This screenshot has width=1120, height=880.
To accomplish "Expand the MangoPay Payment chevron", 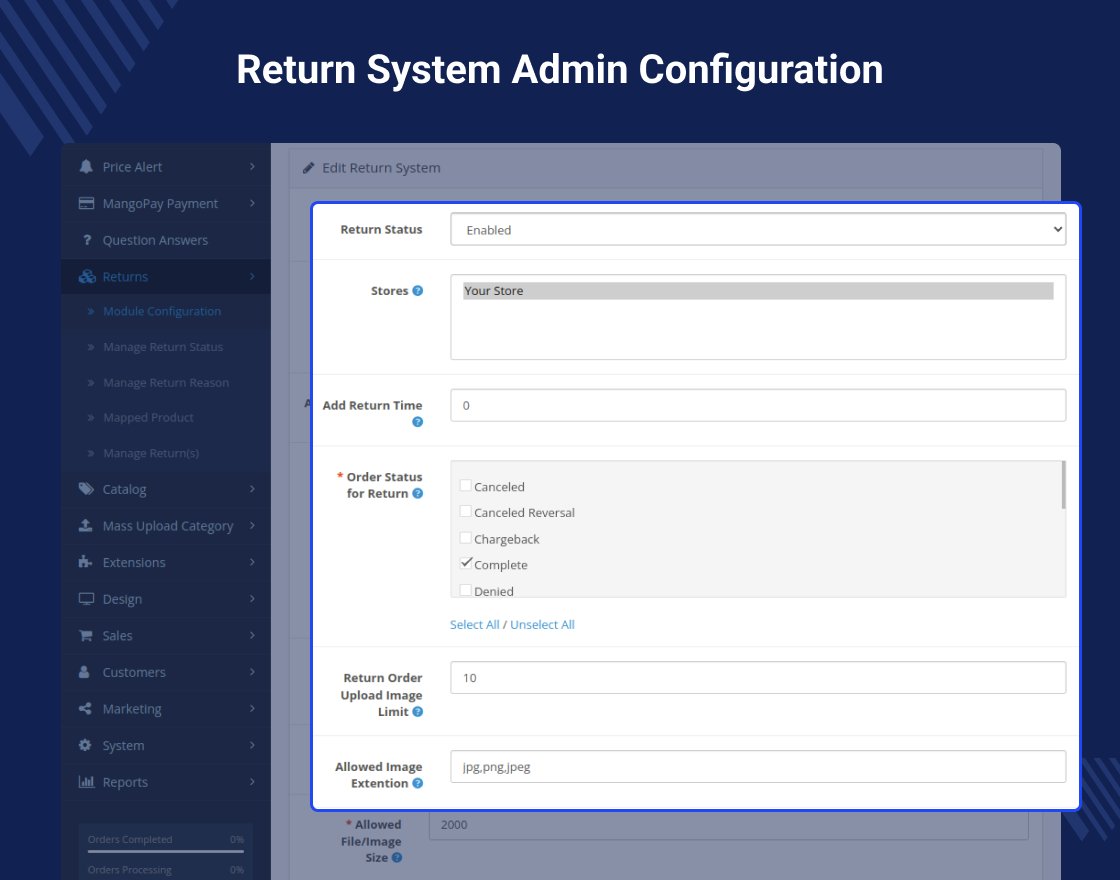I will (252, 204).
